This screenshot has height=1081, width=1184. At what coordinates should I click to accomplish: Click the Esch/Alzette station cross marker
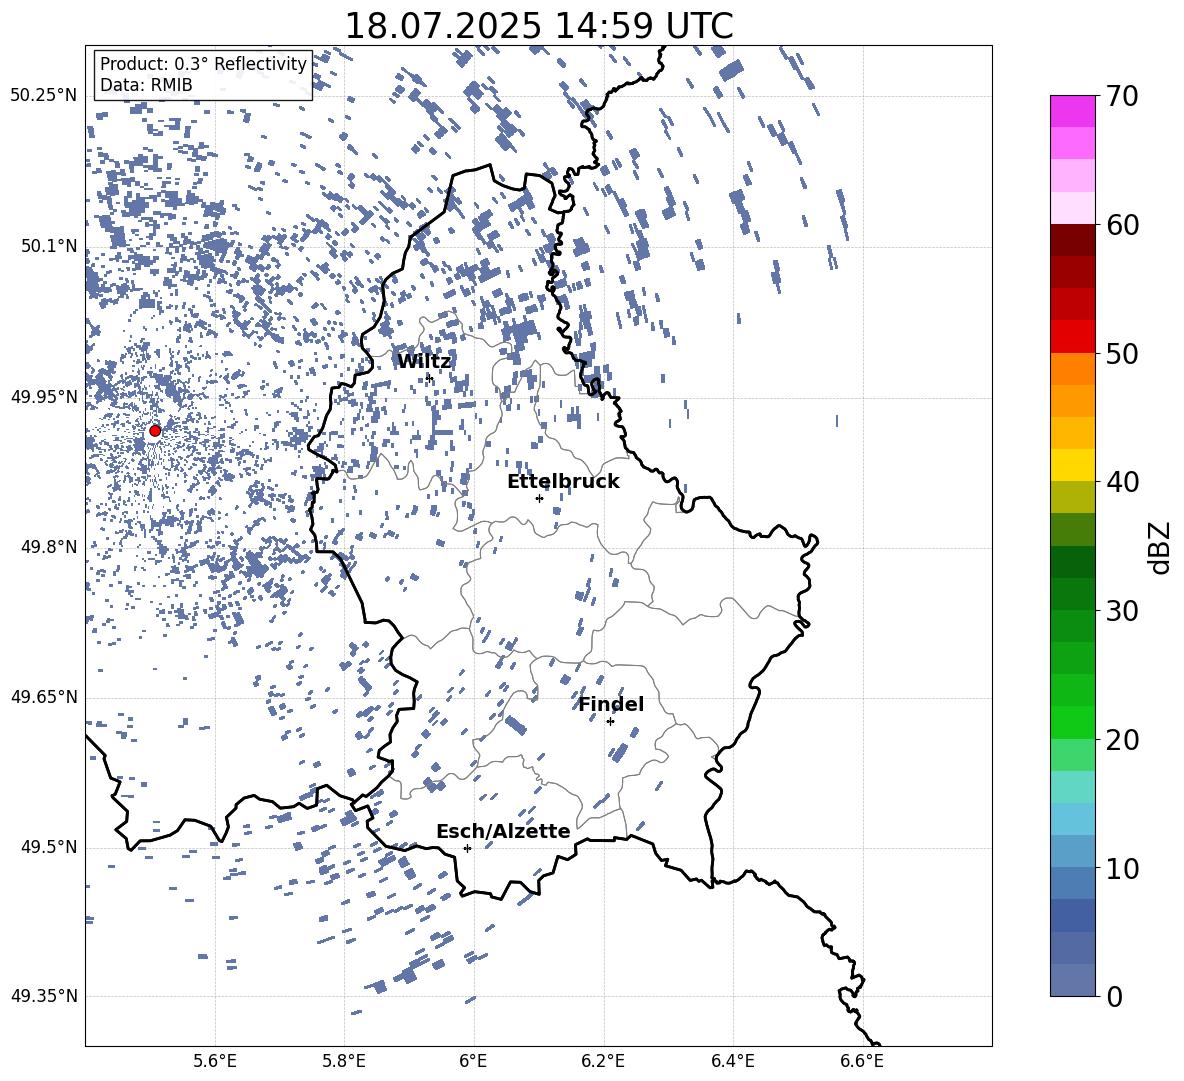click(x=467, y=848)
